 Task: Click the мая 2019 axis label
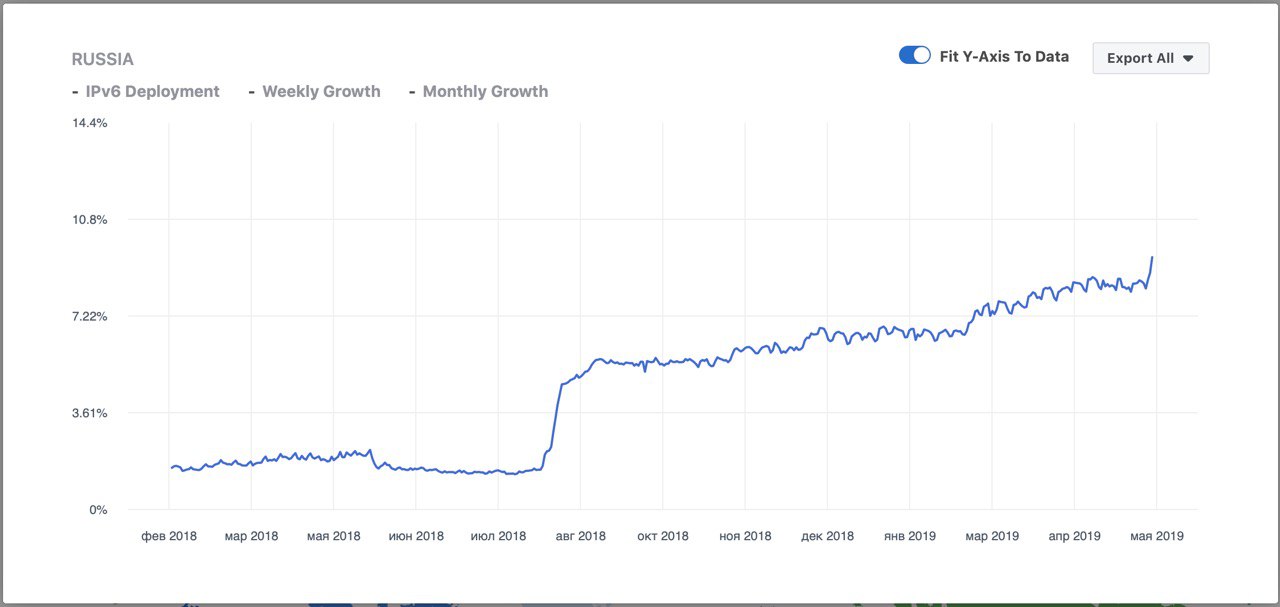pos(1156,536)
